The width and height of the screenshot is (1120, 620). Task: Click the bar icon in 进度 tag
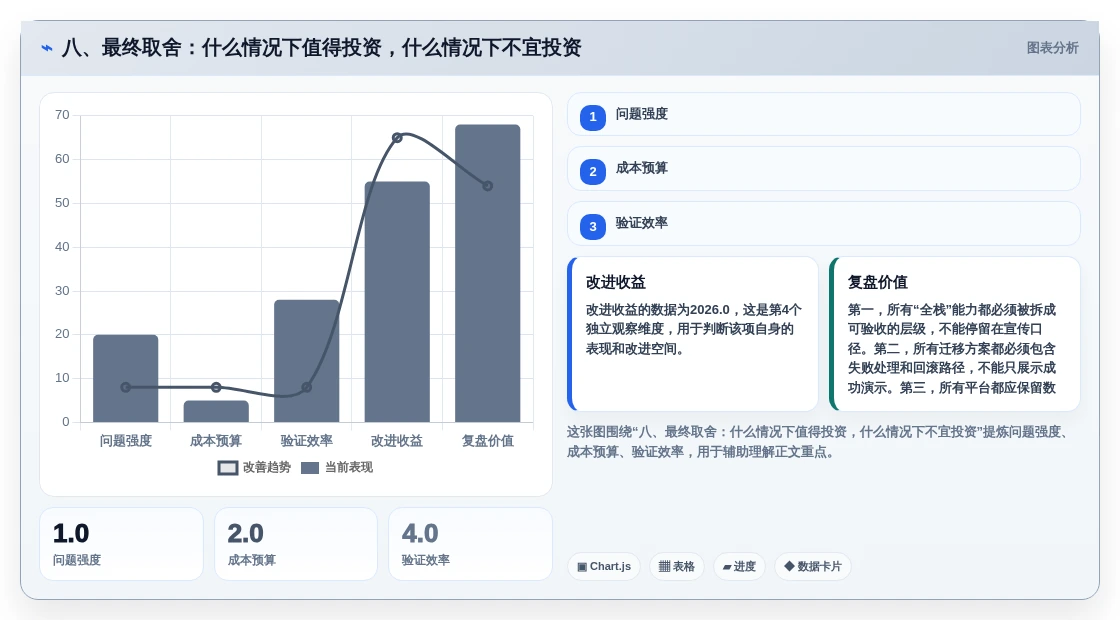coord(727,567)
